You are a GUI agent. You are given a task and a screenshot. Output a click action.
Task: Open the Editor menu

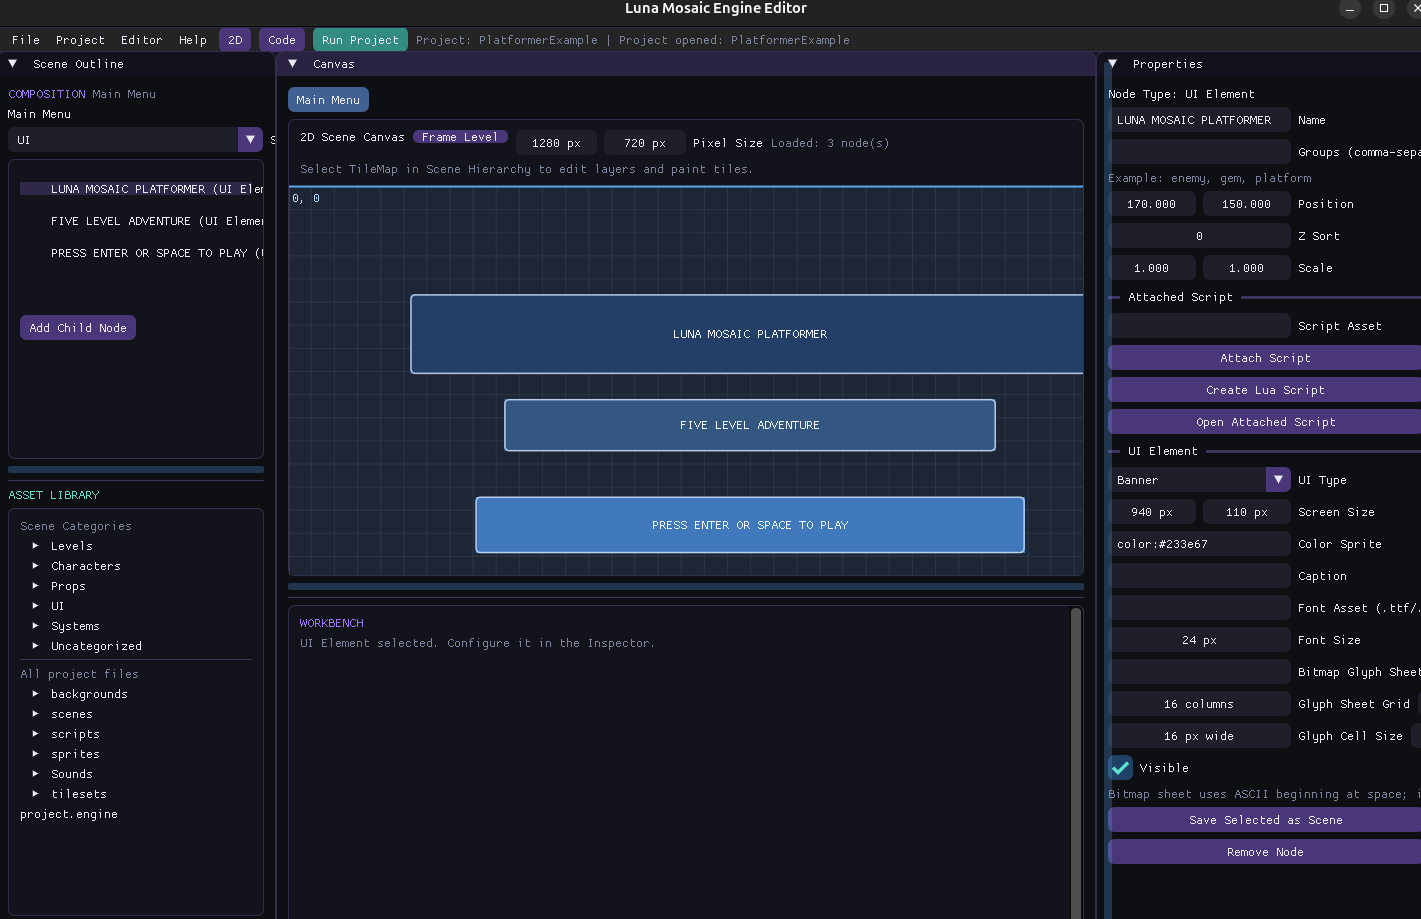tap(141, 40)
